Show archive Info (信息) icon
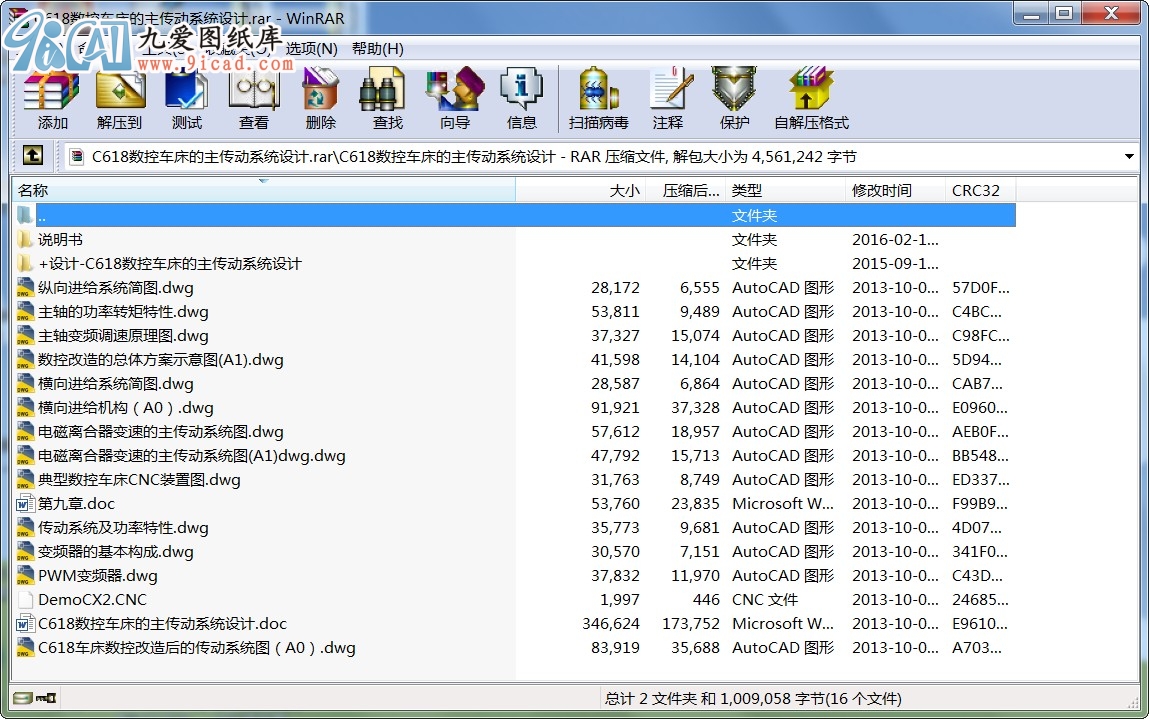The image size is (1149, 719). tap(521, 98)
